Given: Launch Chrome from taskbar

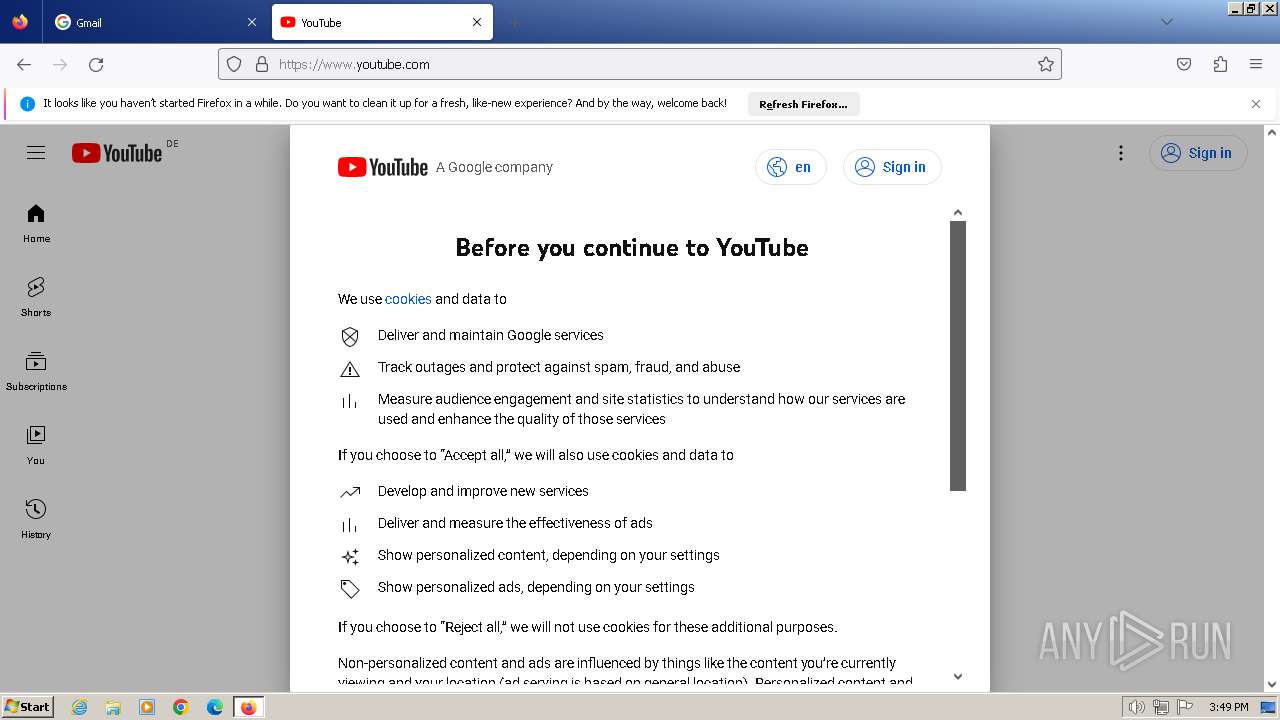Looking at the screenshot, I should (x=181, y=707).
